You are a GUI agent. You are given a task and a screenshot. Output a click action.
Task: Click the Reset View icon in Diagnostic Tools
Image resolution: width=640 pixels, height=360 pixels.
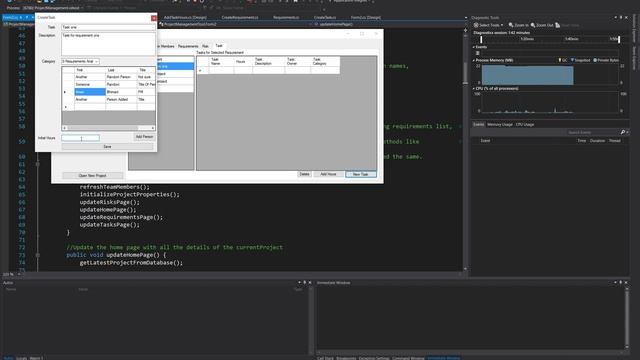click(567, 25)
